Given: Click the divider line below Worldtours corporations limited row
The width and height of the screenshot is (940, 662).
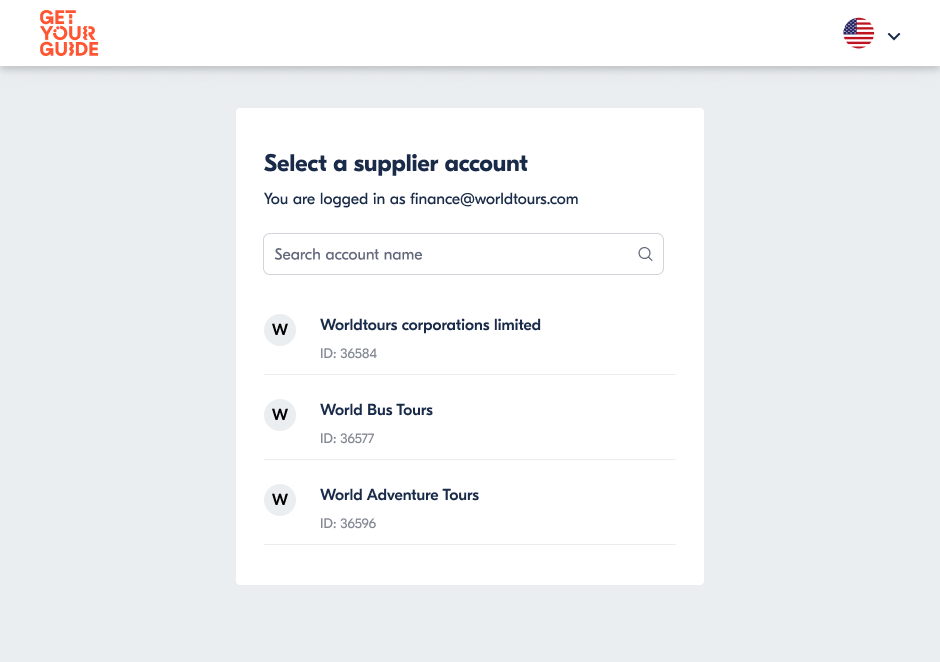Looking at the screenshot, I should [x=470, y=375].
